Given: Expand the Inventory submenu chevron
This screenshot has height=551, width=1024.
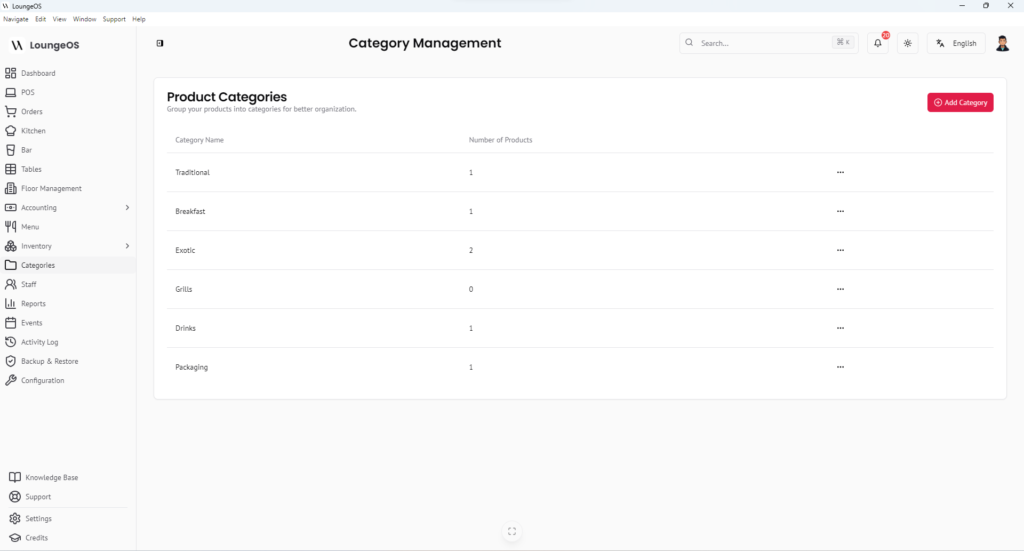Looking at the screenshot, I should (127, 246).
